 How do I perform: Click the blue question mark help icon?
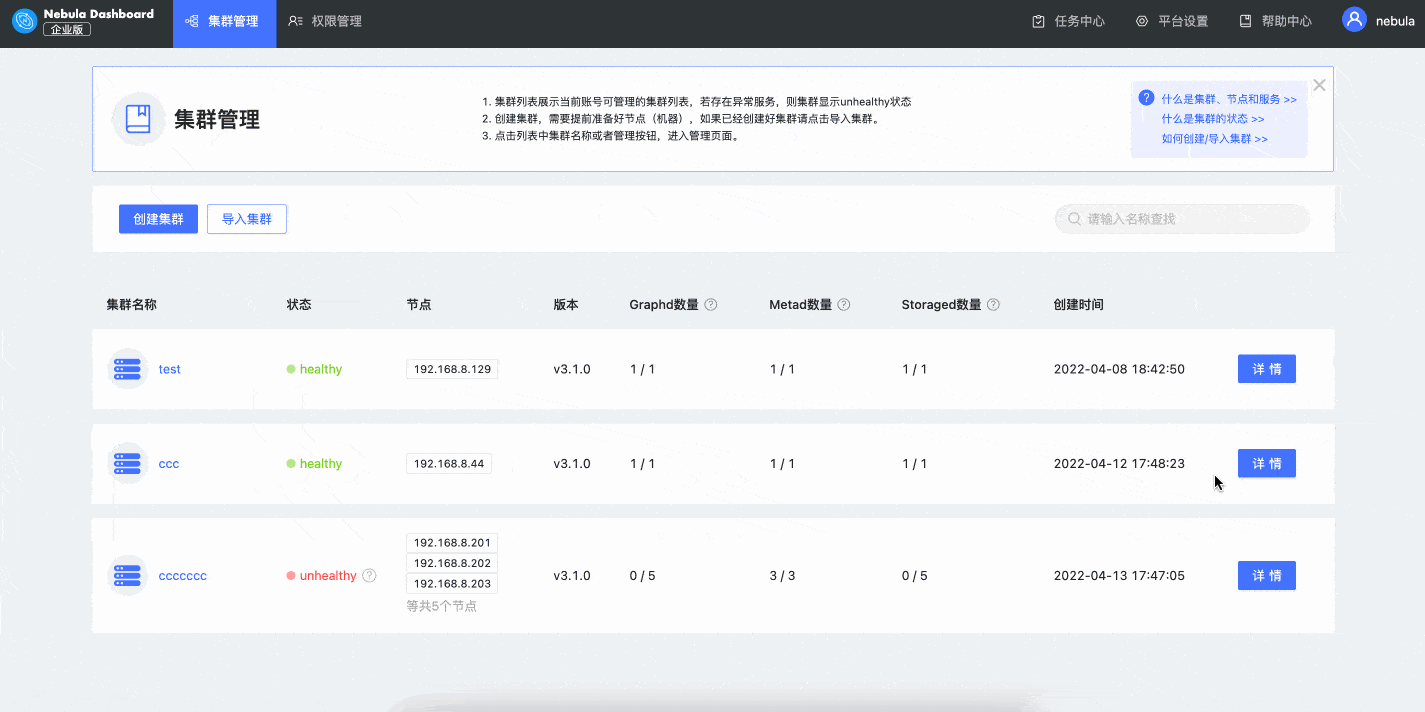point(1146,98)
